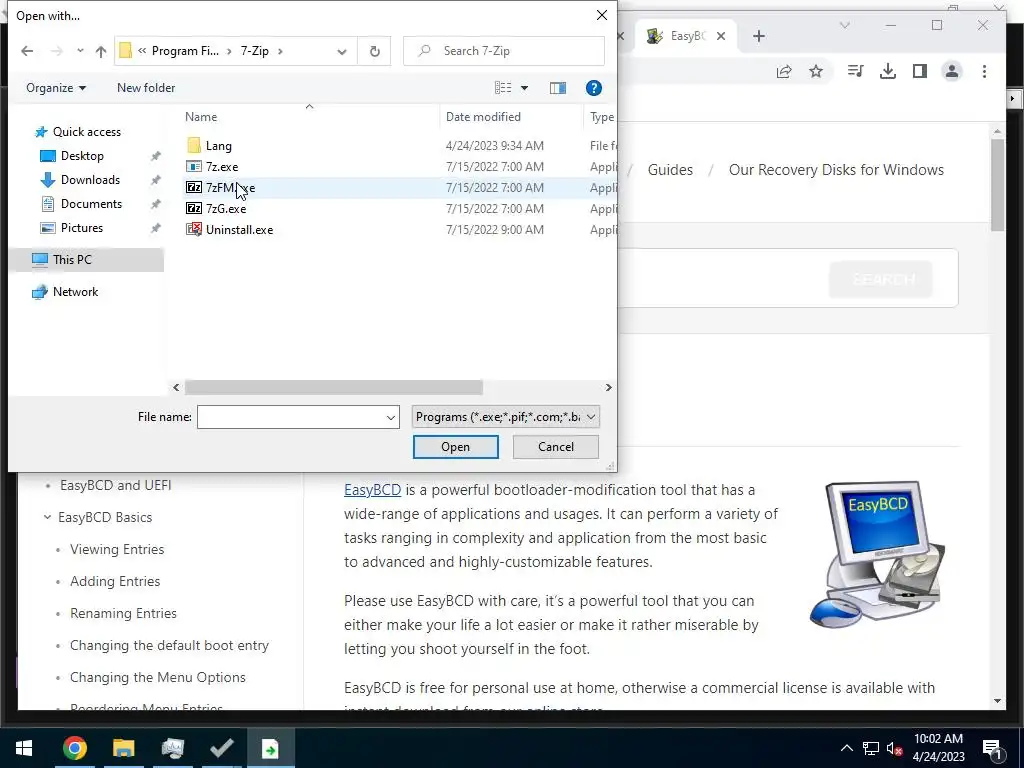Click the EasyBCD hyperlink in the article
Viewport: 1024px width, 768px height.
pyautogui.click(x=372, y=490)
